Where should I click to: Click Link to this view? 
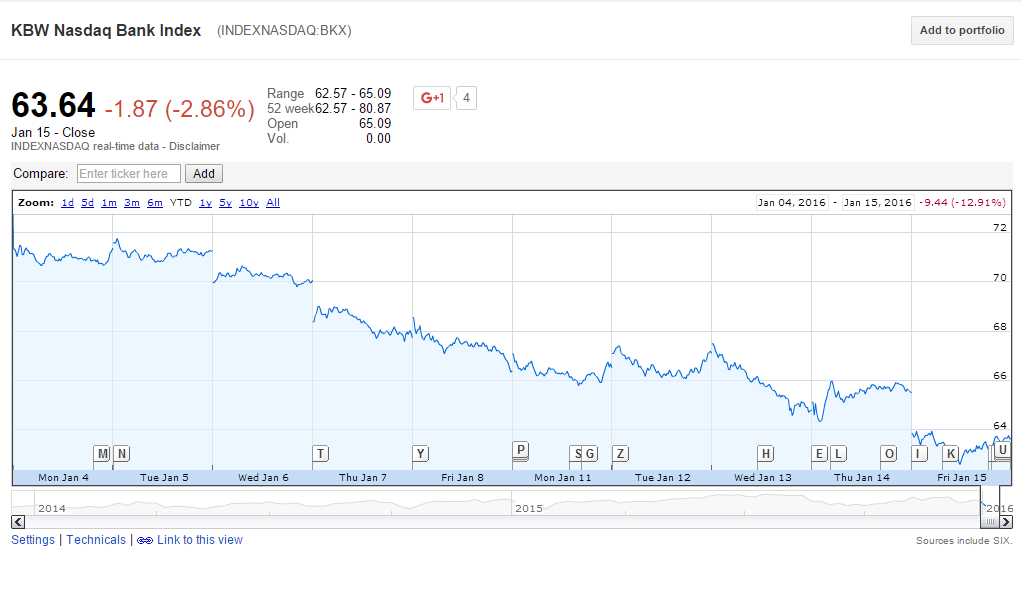[199, 540]
